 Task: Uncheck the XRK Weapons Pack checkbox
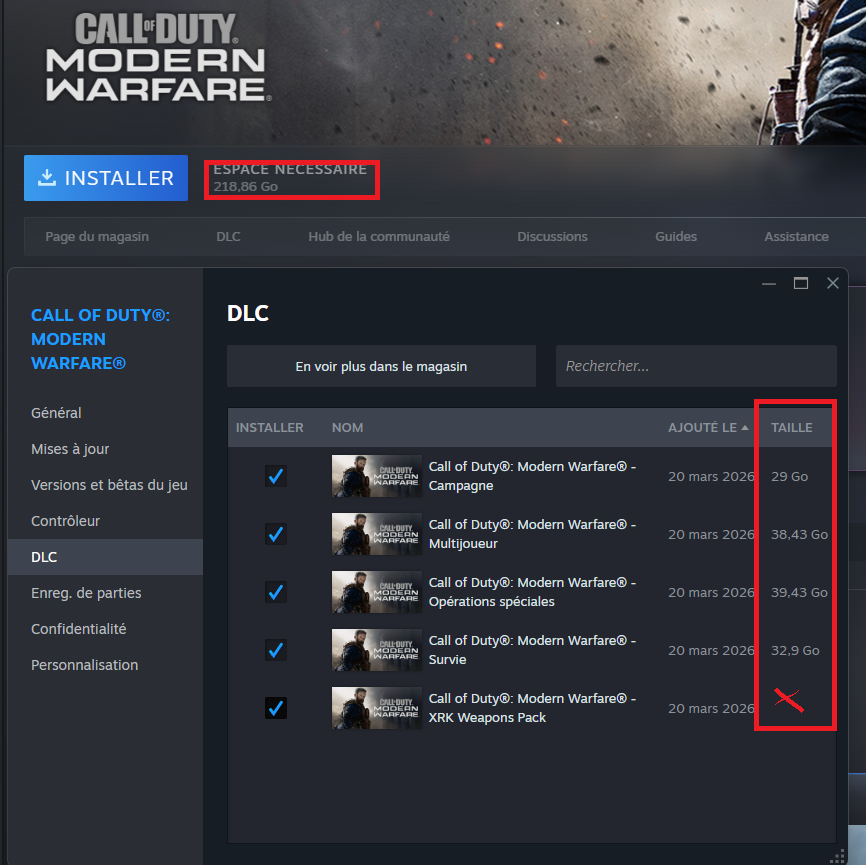pyautogui.click(x=276, y=708)
